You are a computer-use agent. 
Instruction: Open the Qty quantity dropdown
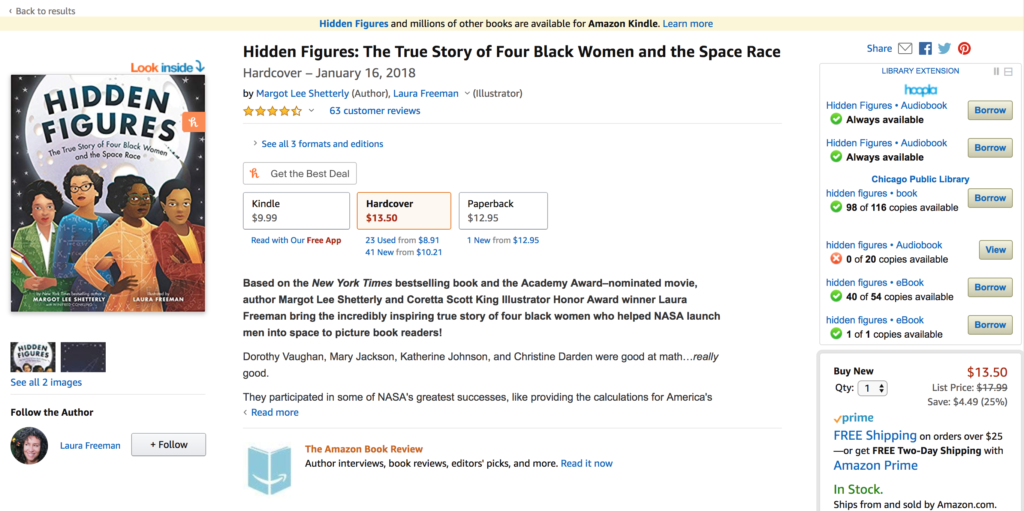point(873,388)
